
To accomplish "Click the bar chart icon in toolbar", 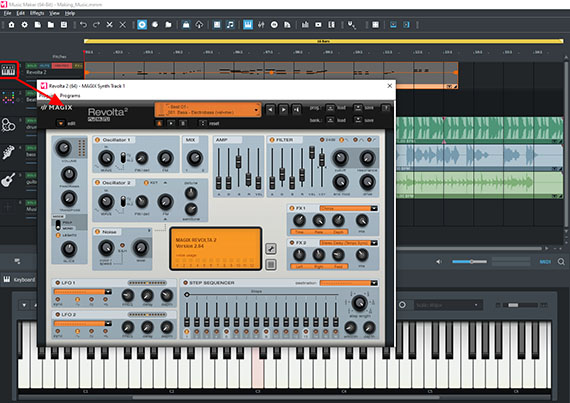I will pos(305,25).
